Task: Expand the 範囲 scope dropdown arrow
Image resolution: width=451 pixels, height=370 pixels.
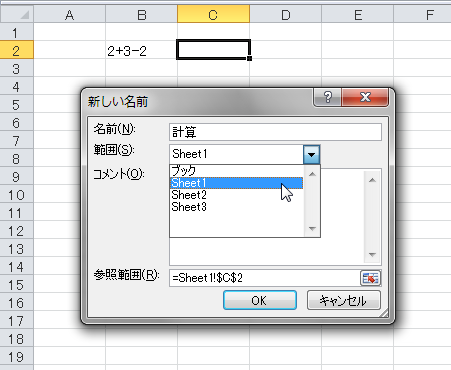Action: 312,154
